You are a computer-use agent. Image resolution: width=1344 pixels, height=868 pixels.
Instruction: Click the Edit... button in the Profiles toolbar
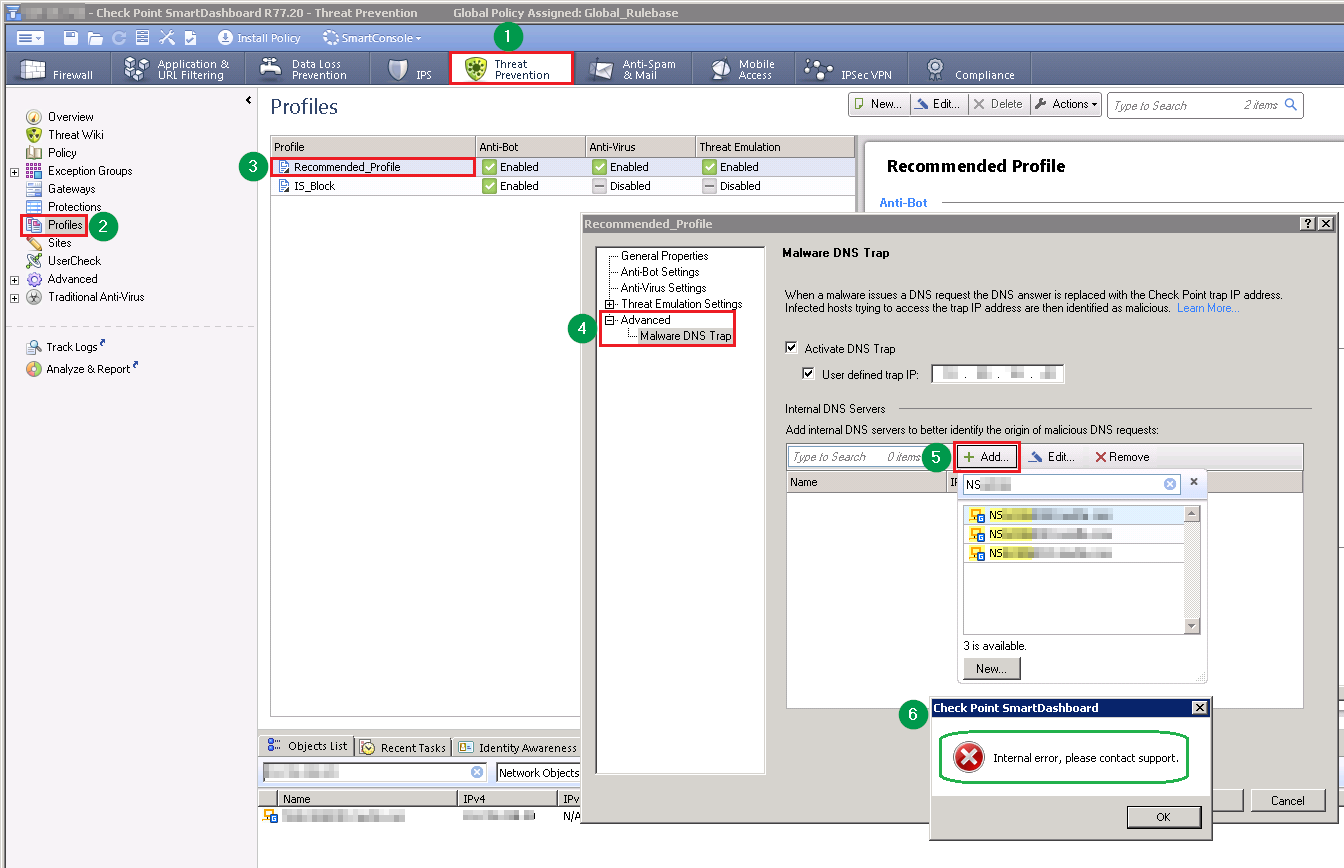coord(938,104)
